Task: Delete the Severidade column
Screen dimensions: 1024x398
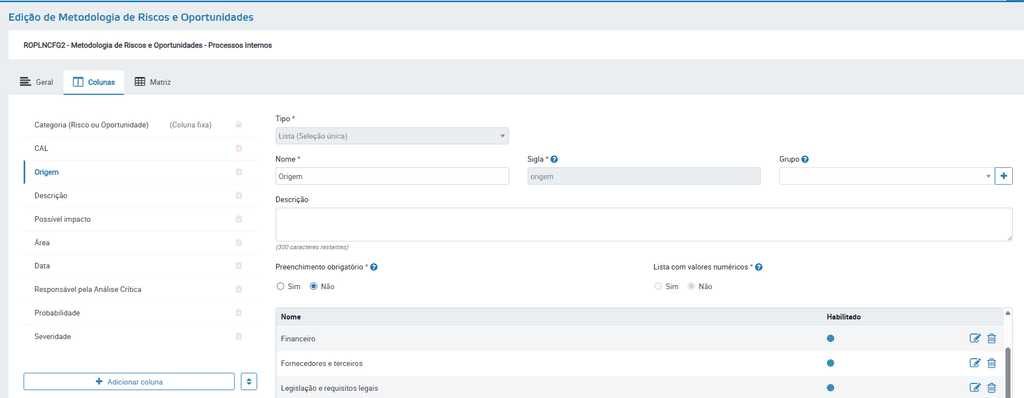Action: pyautogui.click(x=238, y=337)
